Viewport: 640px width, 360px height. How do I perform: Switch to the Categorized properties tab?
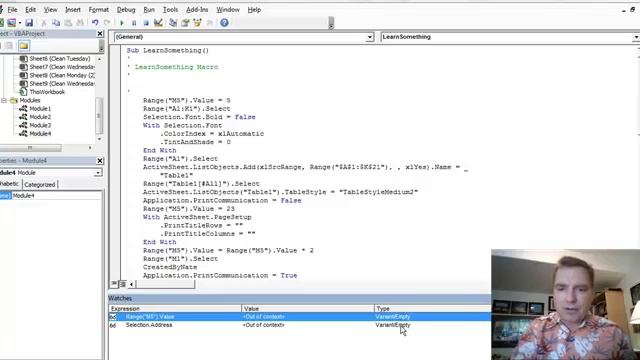tap(40, 184)
